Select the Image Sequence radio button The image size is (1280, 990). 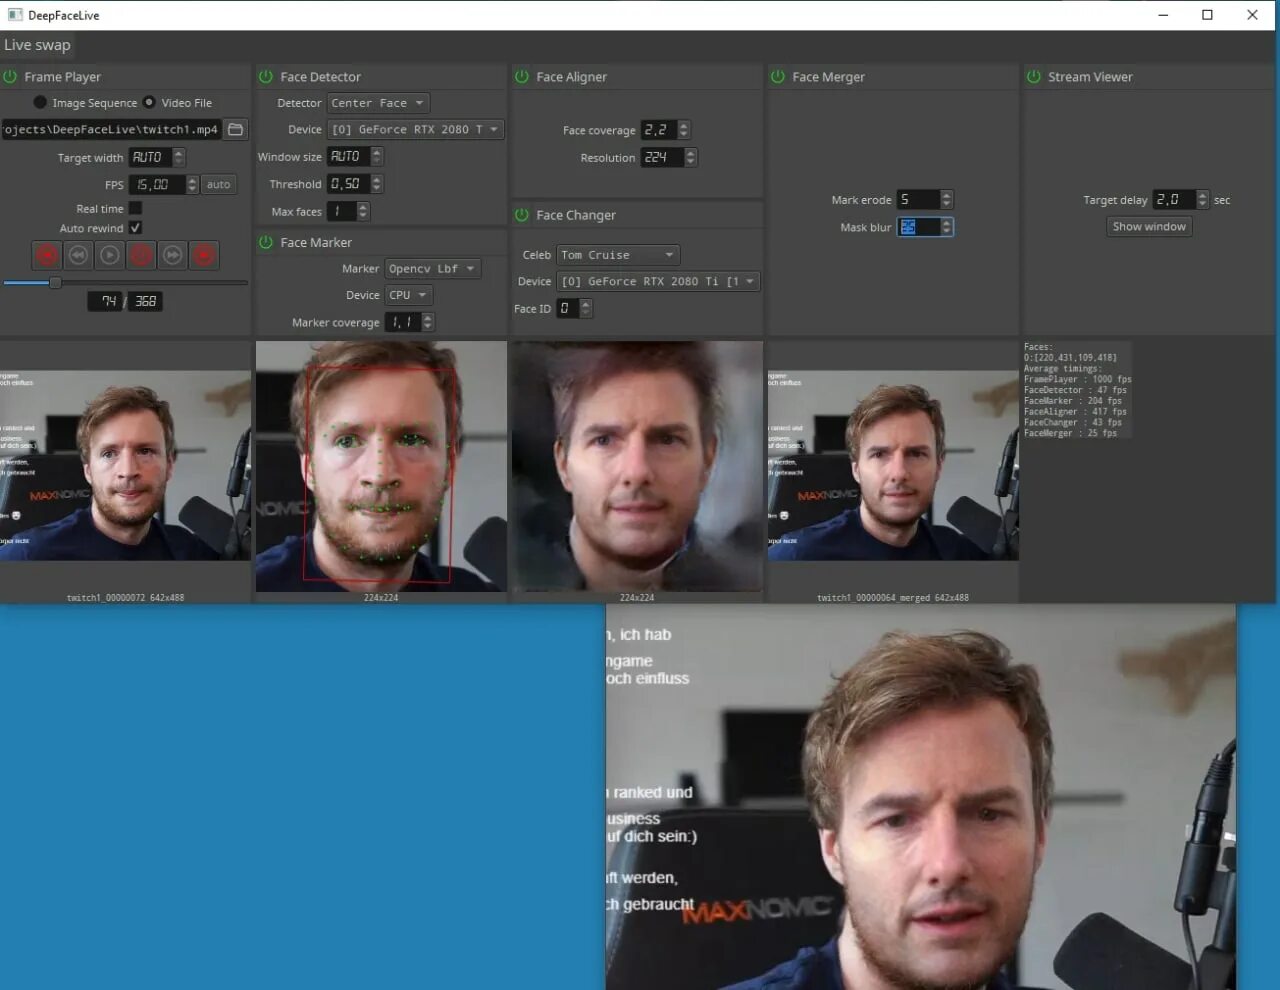(40, 102)
